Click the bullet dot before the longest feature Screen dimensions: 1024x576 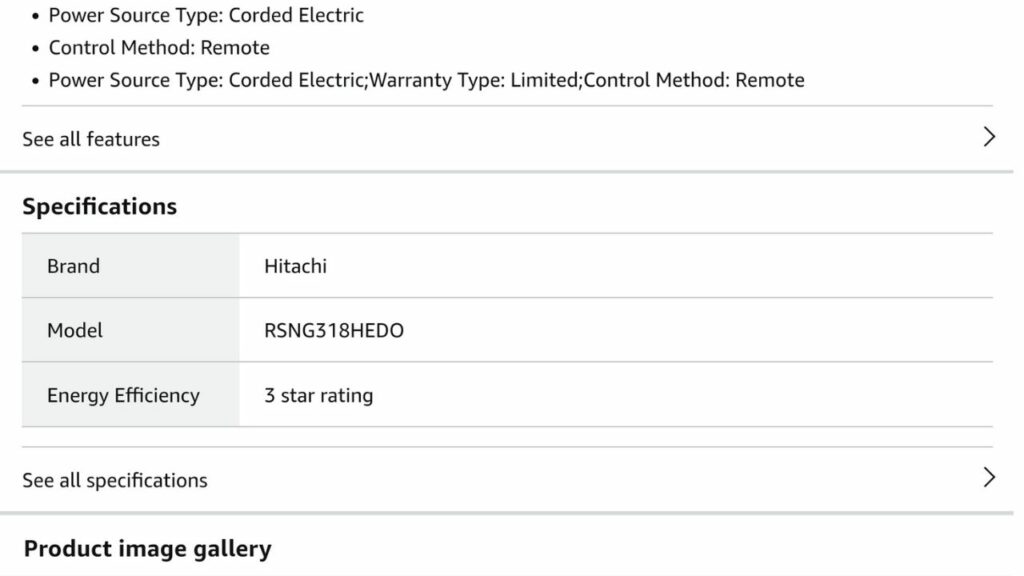click(36, 81)
